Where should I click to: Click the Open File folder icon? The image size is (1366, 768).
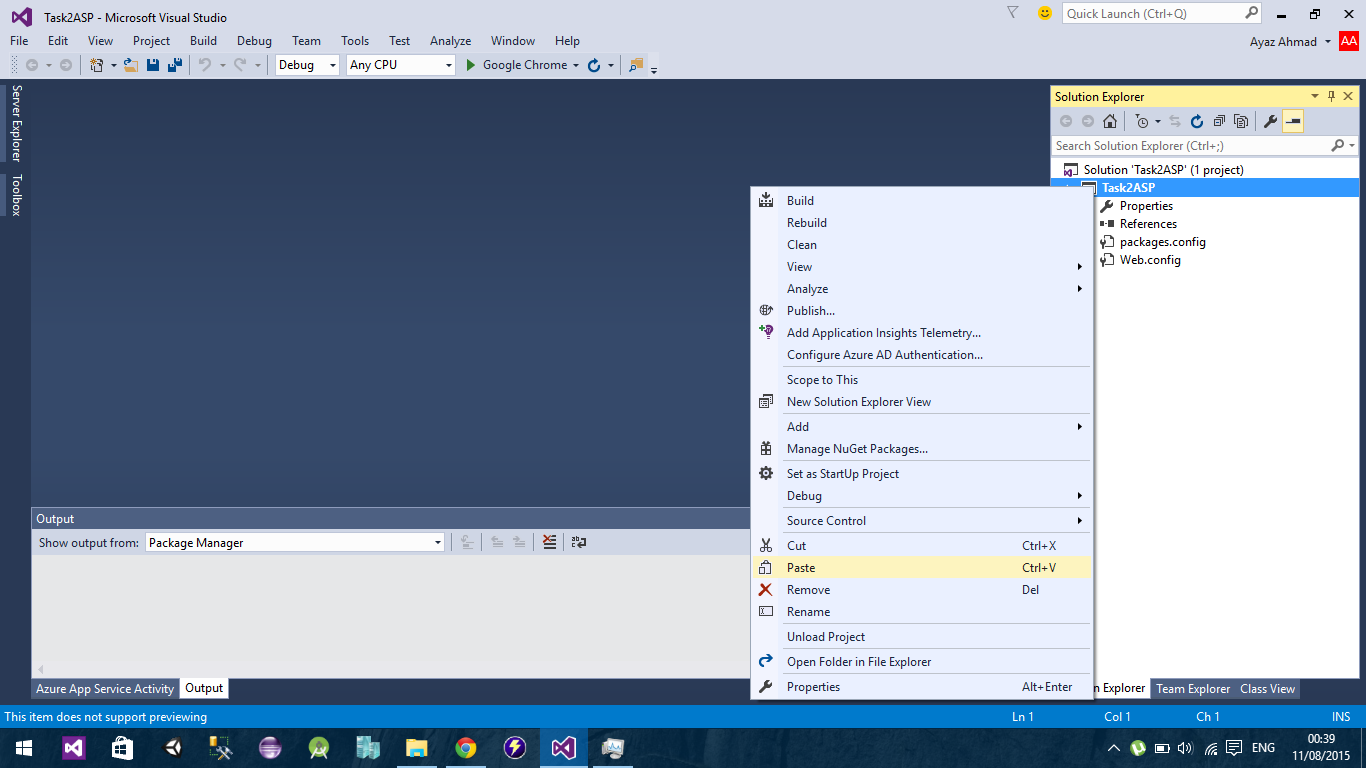tap(130, 65)
